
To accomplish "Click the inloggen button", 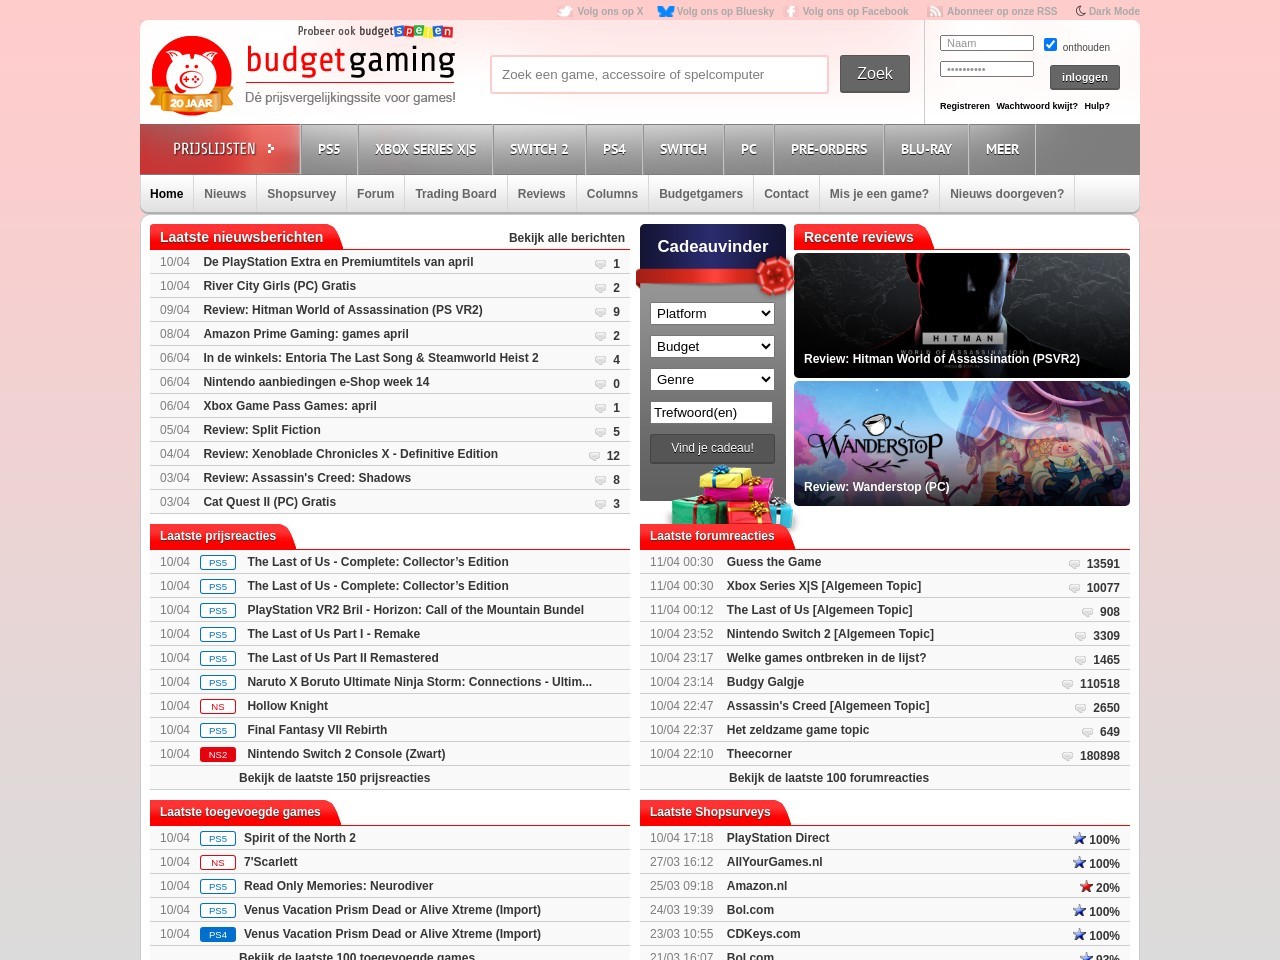I will pyautogui.click(x=1085, y=77).
